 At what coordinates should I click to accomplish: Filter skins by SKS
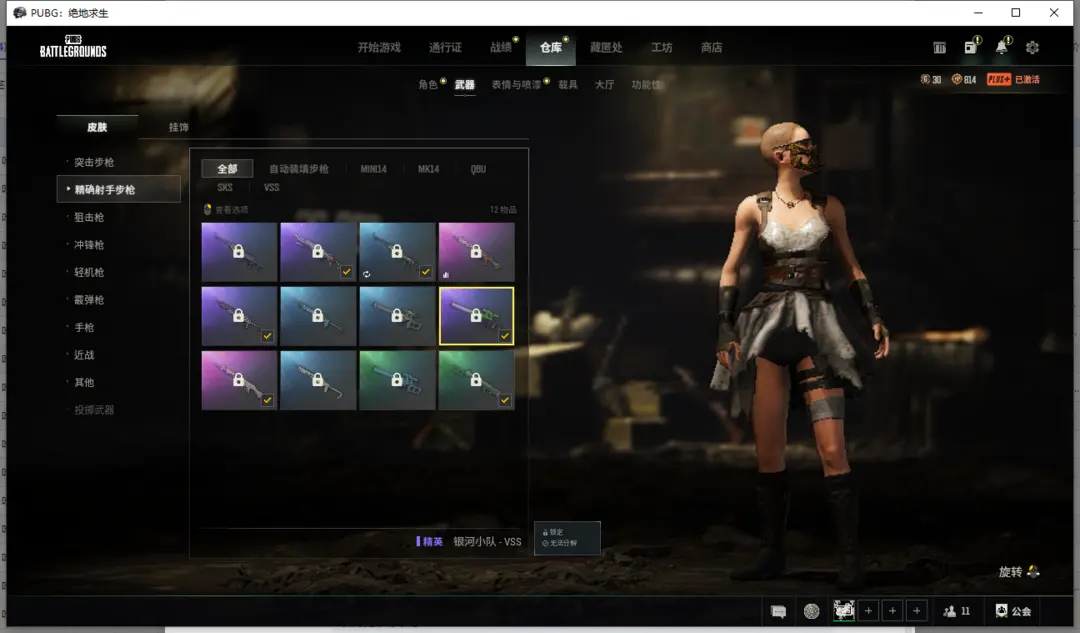point(225,187)
